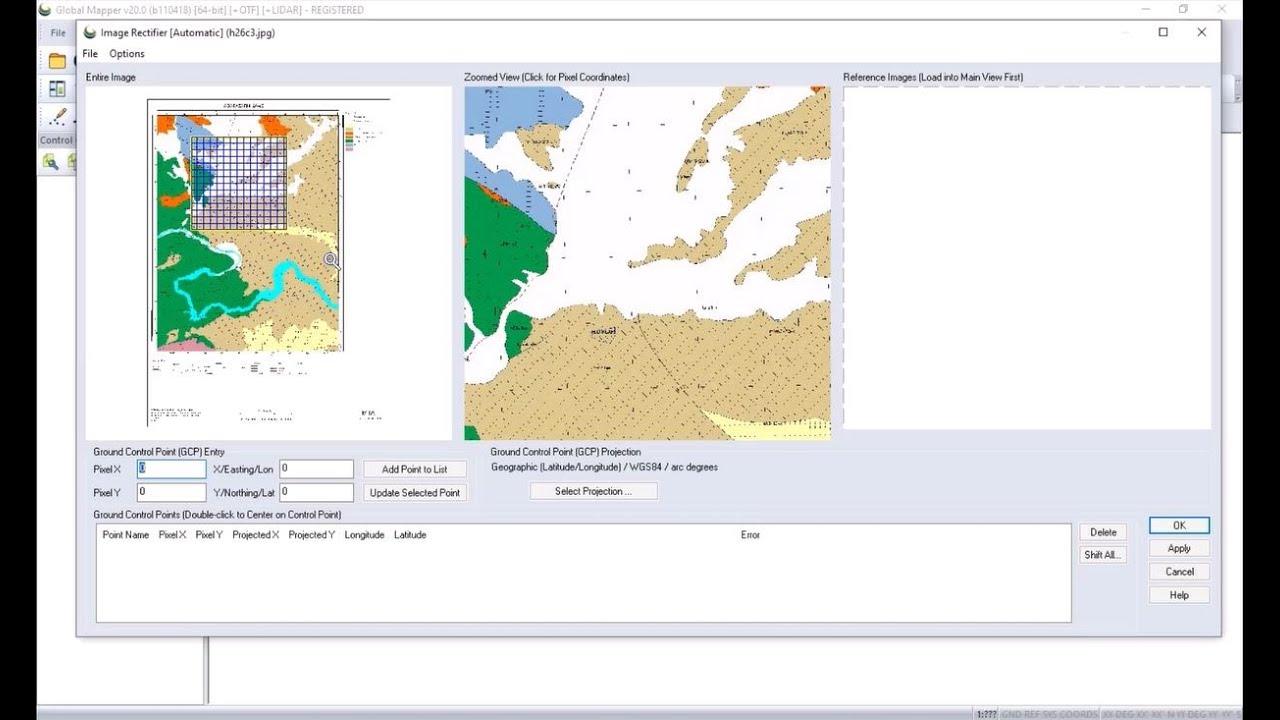The image size is (1280, 720).
Task: Click the layout panel icon in Global Mapper
Action: 58,89
